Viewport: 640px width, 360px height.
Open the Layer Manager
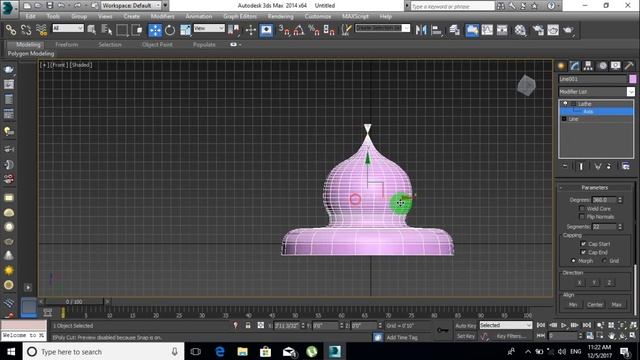[x=454, y=30]
